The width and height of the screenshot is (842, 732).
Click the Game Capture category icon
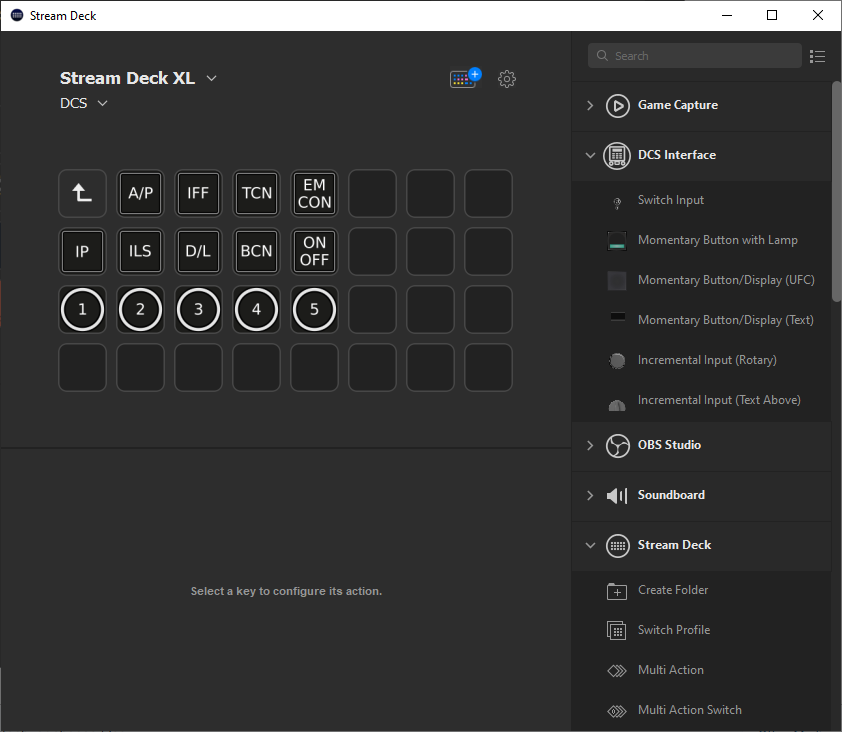click(618, 105)
